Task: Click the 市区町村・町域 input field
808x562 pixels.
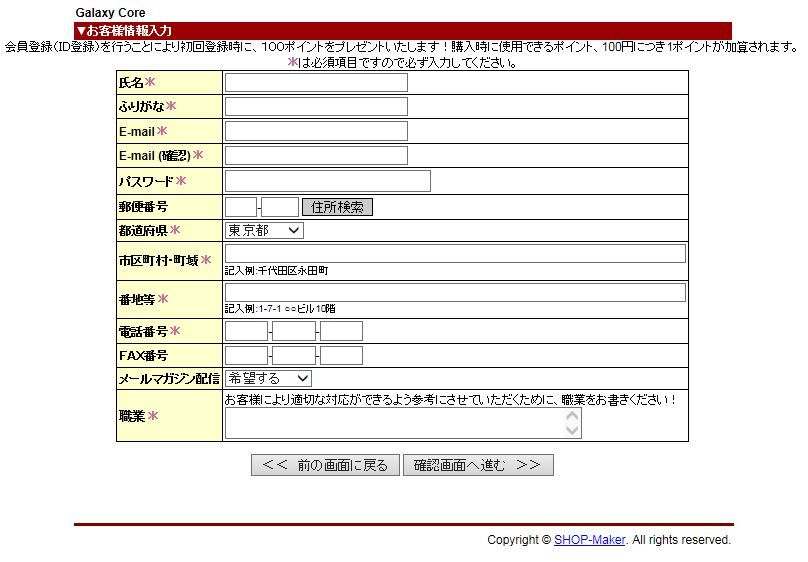Action: click(455, 253)
